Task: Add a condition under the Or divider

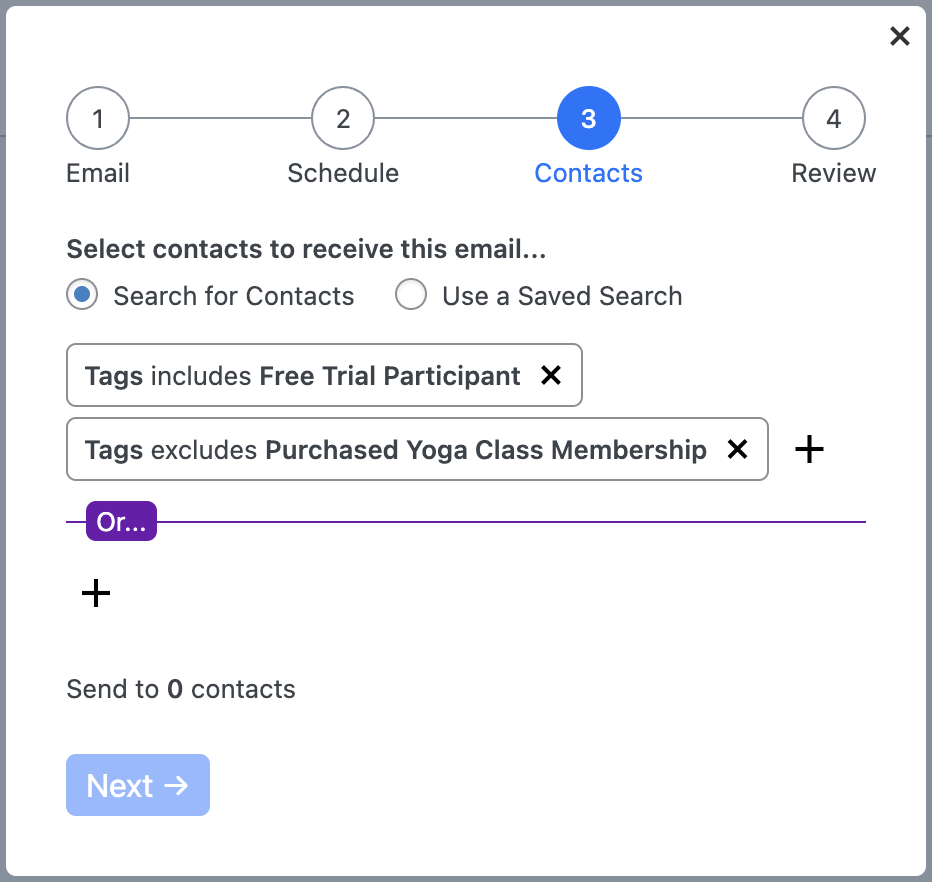Action: pos(96,593)
